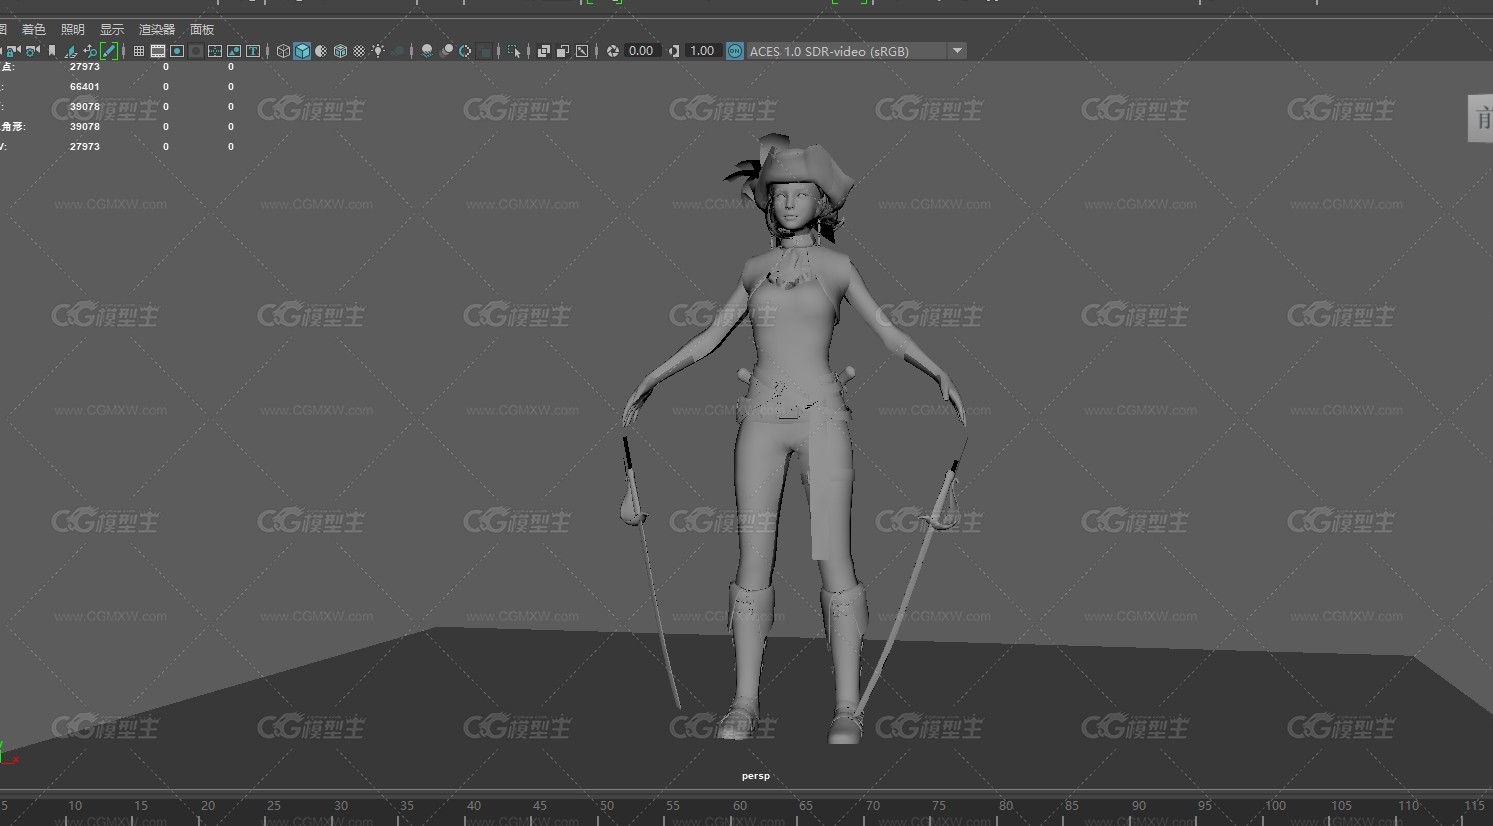The image size is (1493, 826).
Task: Select wireframe display cube icon
Action: 283,51
